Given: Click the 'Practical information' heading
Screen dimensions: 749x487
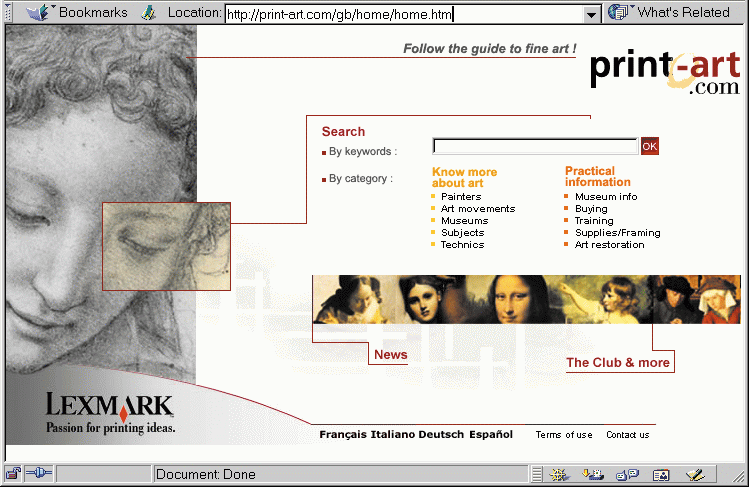Looking at the screenshot, I should click(x=598, y=176).
